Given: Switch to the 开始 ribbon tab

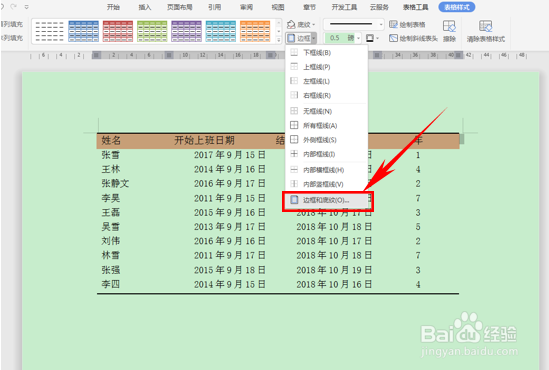Looking at the screenshot, I should (113, 7).
